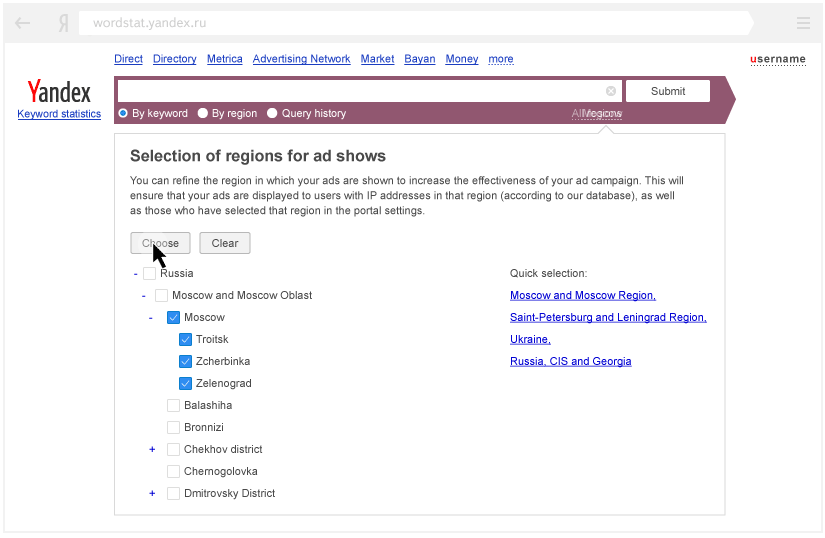Open the Money service link
The image size is (825, 538).
(462, 59)
